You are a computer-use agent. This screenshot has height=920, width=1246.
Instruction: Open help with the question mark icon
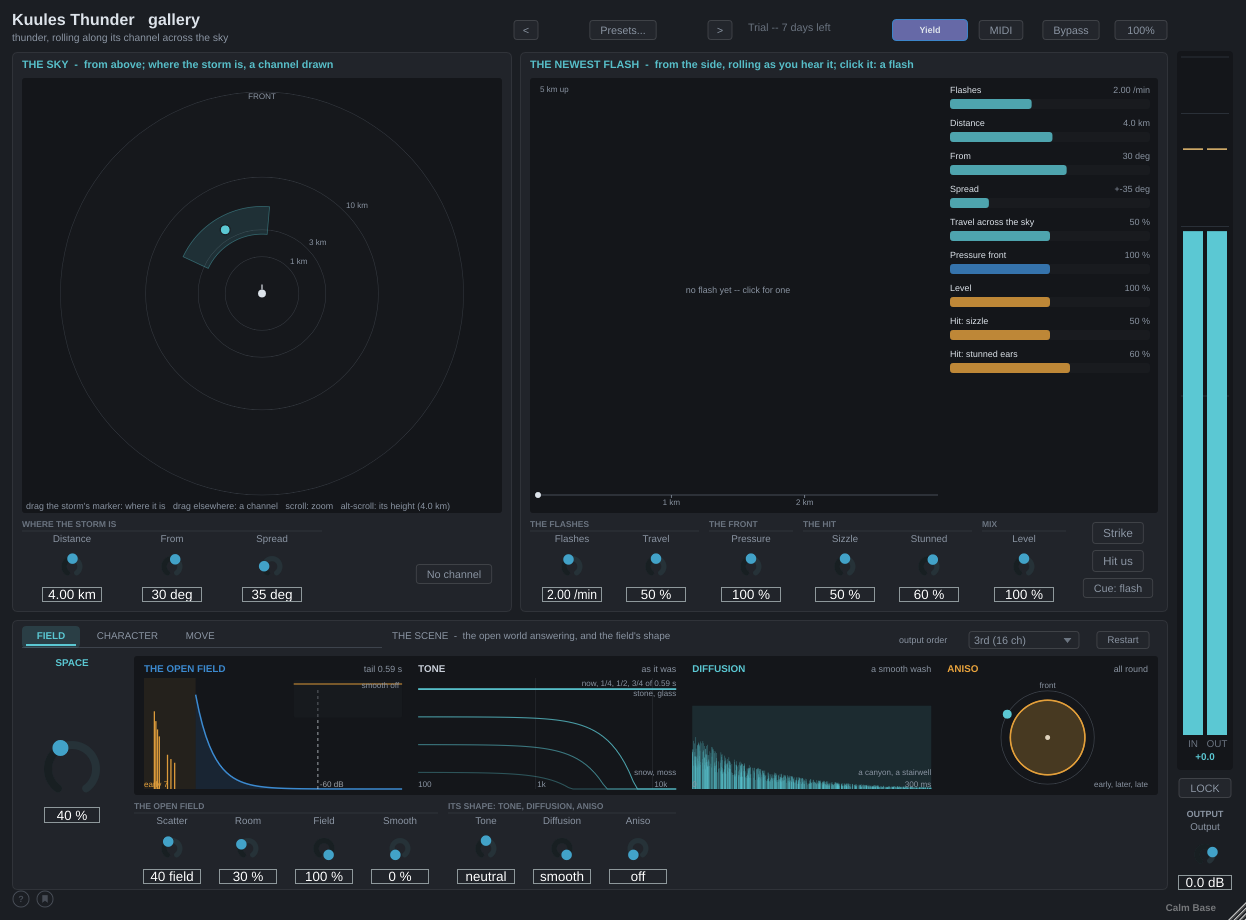click(21, 899)
